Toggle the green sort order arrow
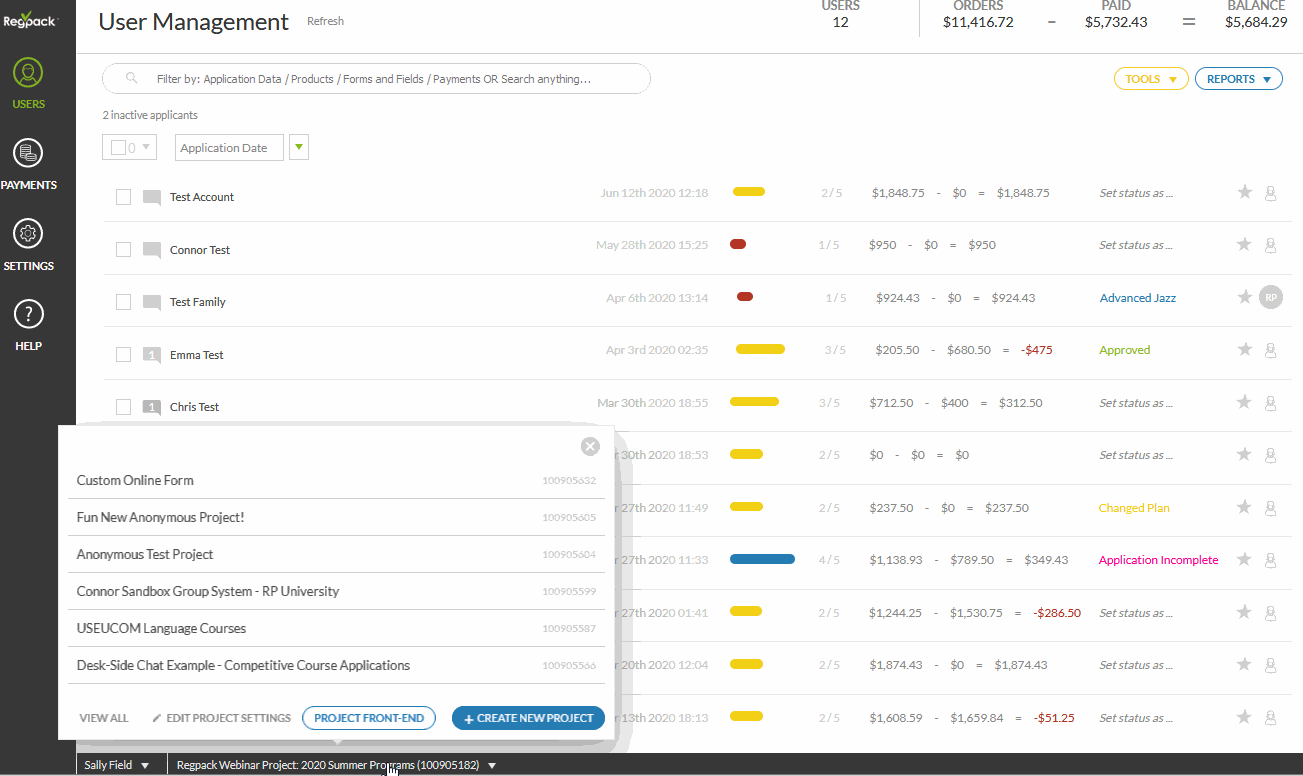 299,148
